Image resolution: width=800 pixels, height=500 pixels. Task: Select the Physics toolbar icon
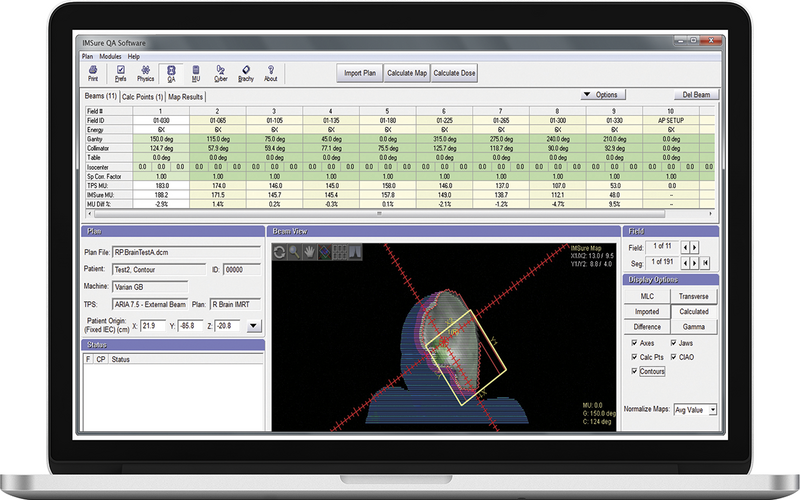pyautogui.click(x=146, y=71)
